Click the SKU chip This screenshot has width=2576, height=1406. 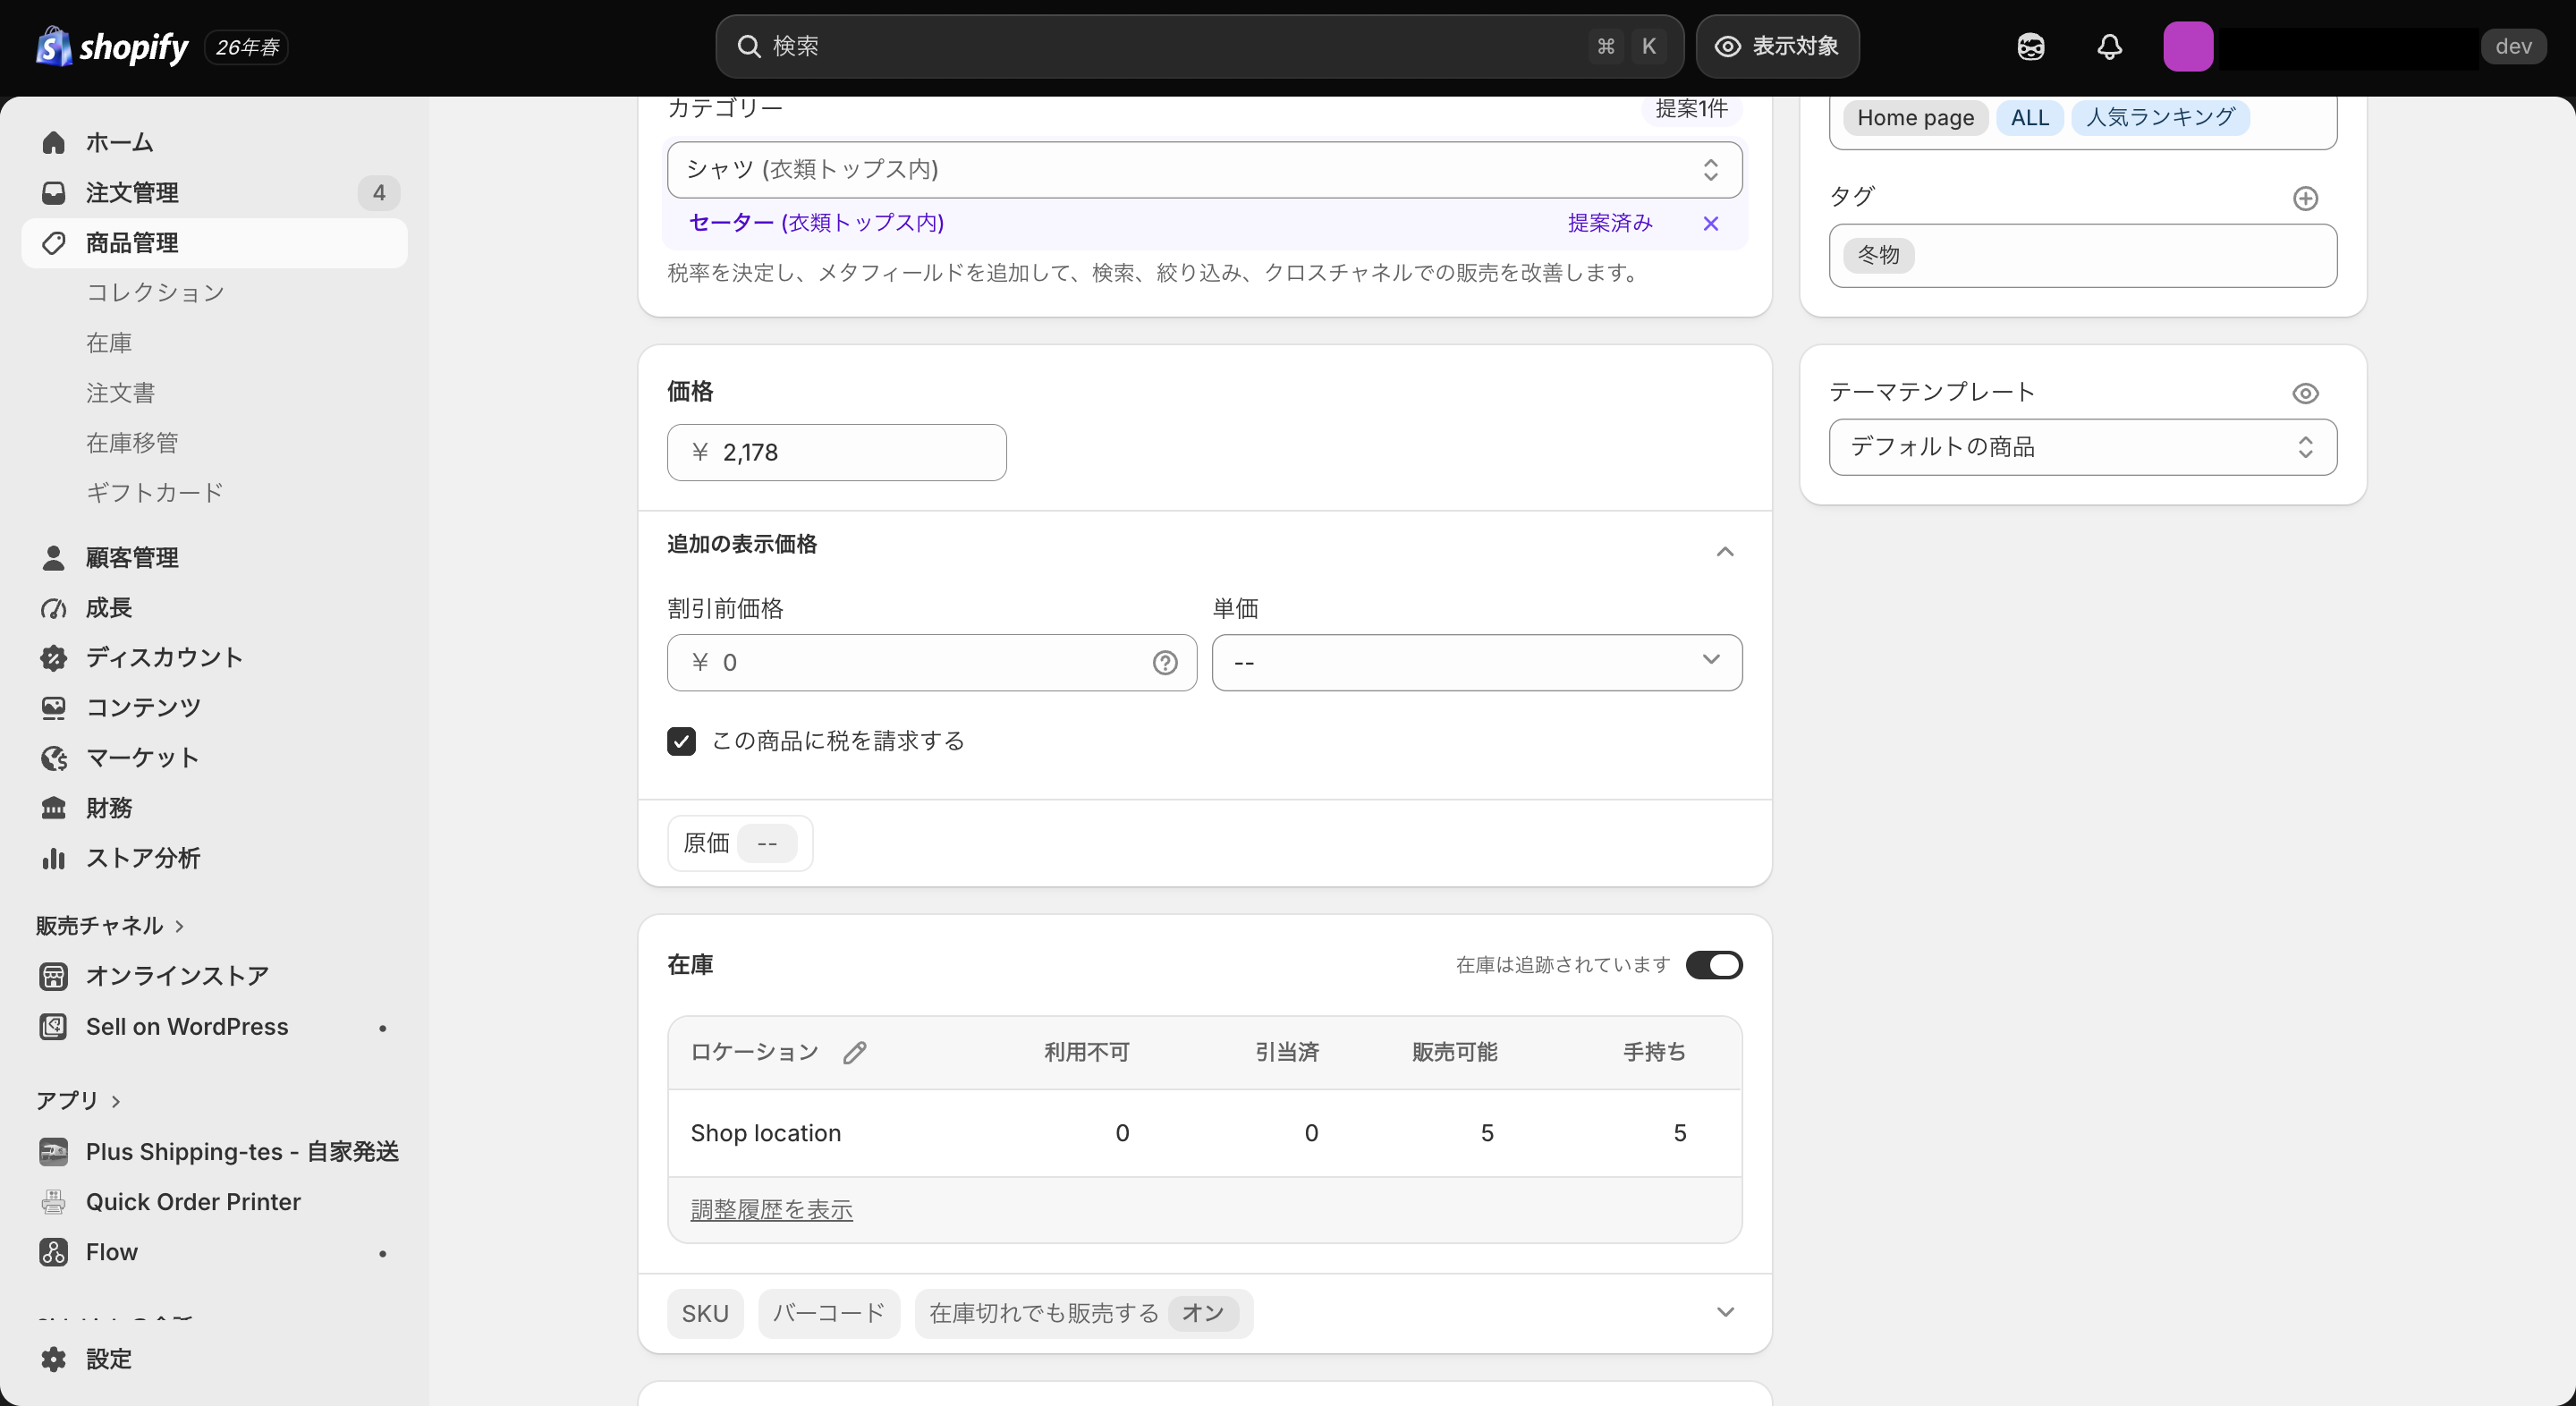[705, 1313]
